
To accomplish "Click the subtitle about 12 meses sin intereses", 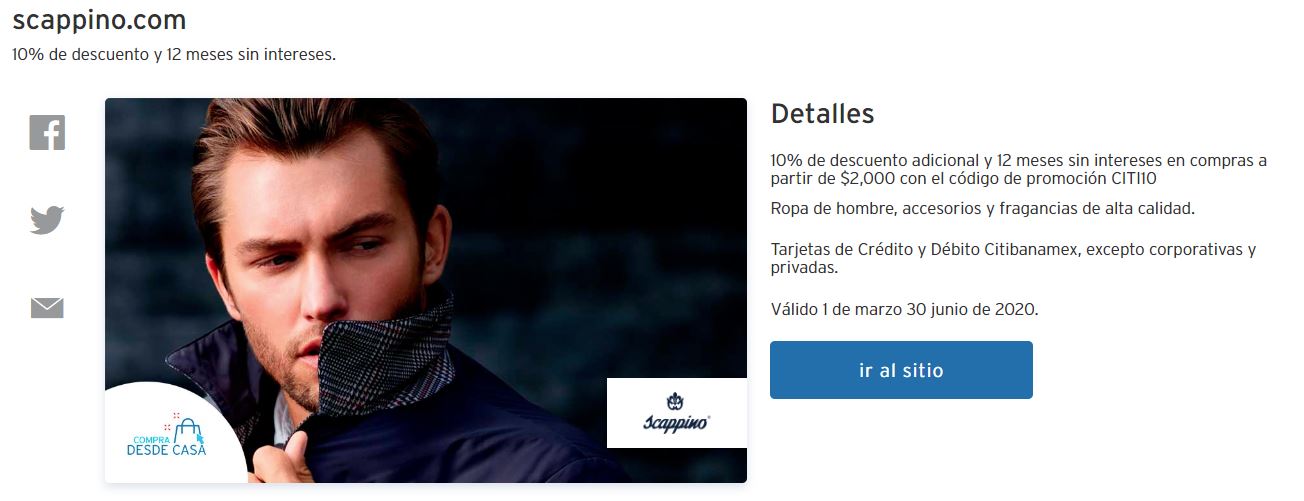I will pyautogui.click(x=174, y=54).
